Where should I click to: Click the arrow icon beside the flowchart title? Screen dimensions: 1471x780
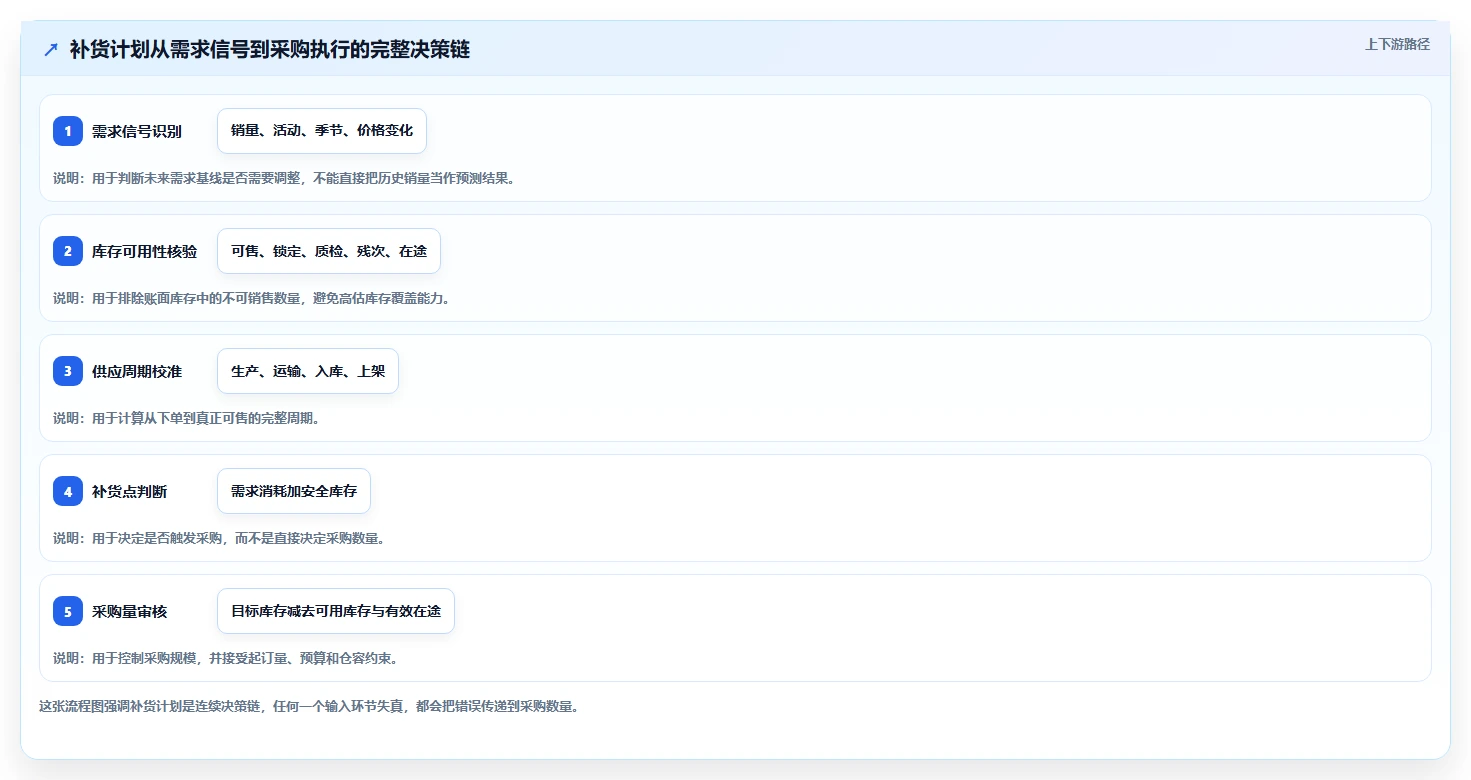tap(51, 49)
